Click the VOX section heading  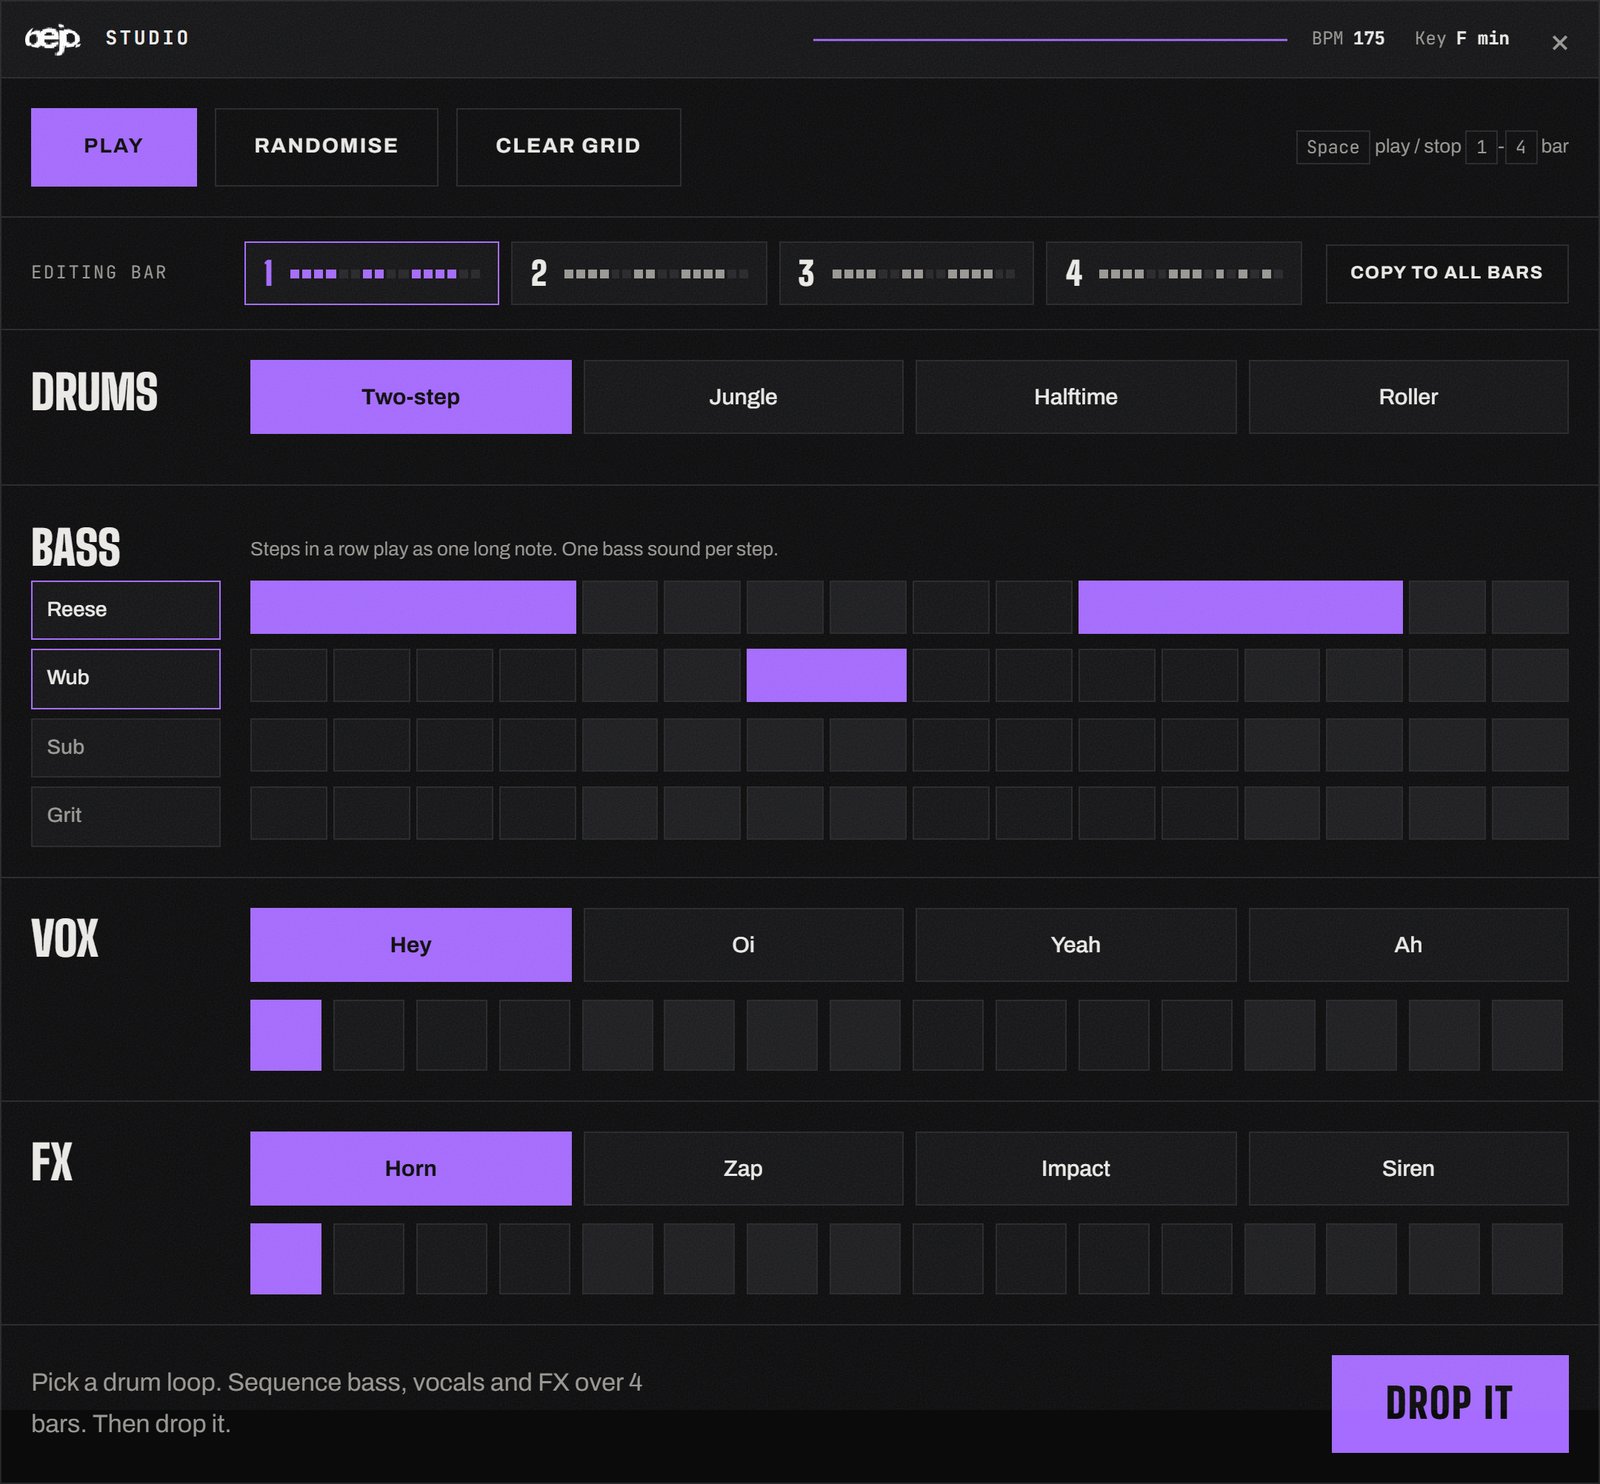65,939
